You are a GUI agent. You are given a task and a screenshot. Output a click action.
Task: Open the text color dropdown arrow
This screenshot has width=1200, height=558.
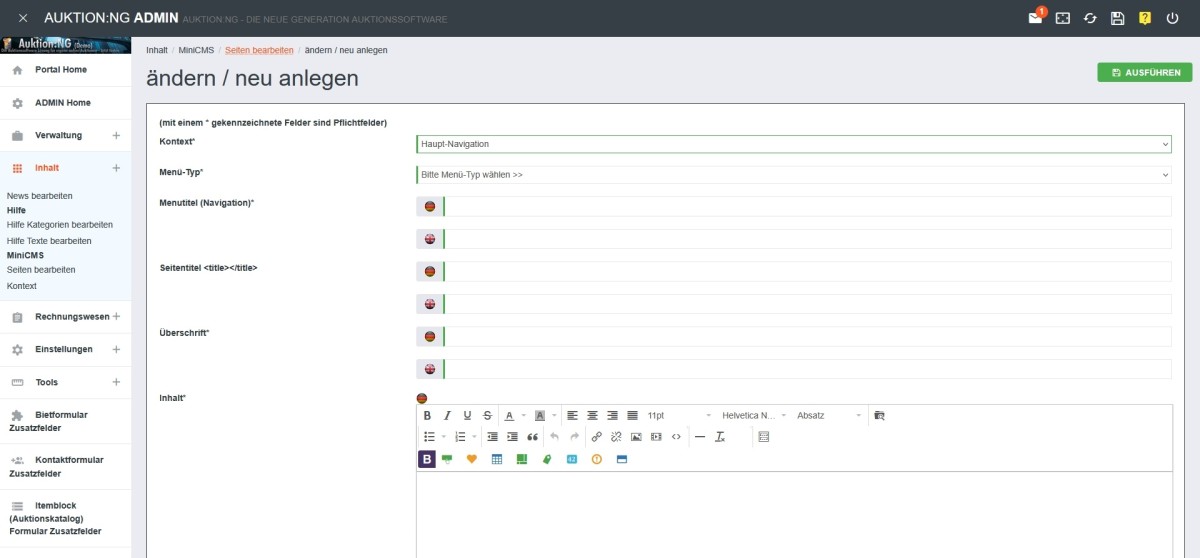[x=523, y=415]
